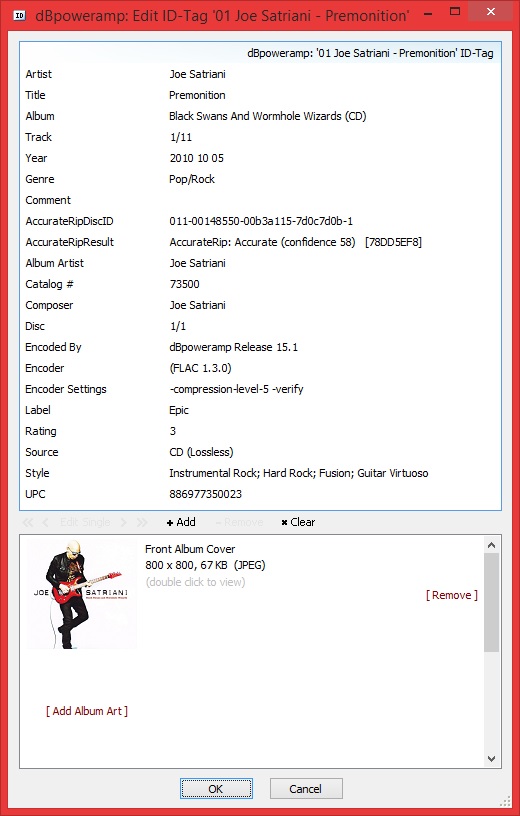
Task: Click the dBpoweramp ID title bar icon
Action: coord(19,15)
